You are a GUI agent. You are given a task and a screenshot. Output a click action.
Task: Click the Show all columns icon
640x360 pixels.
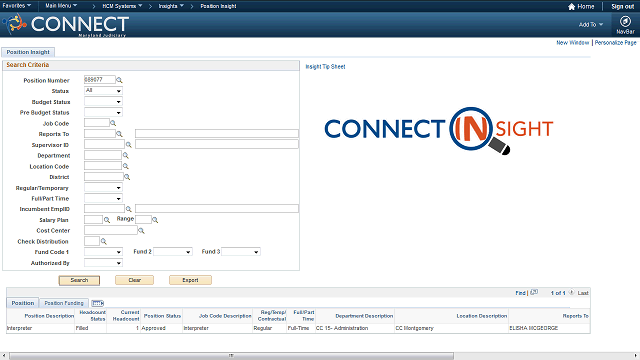click(98, 303)
